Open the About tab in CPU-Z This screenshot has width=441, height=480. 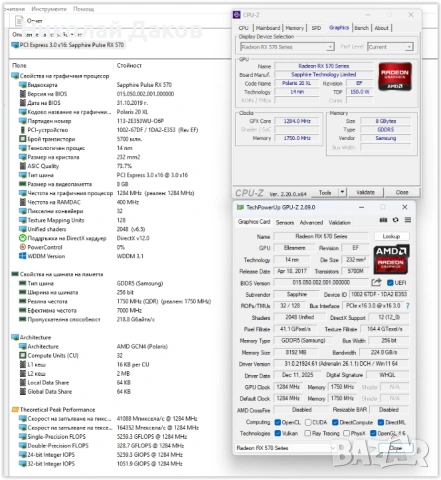tap(381, 28)
